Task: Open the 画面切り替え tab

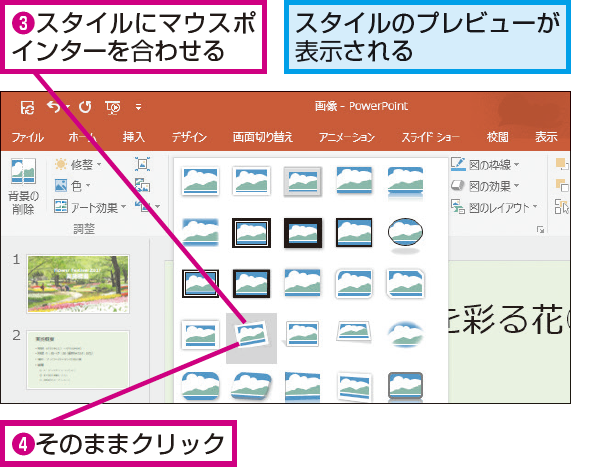Action: tap(262, 137)
